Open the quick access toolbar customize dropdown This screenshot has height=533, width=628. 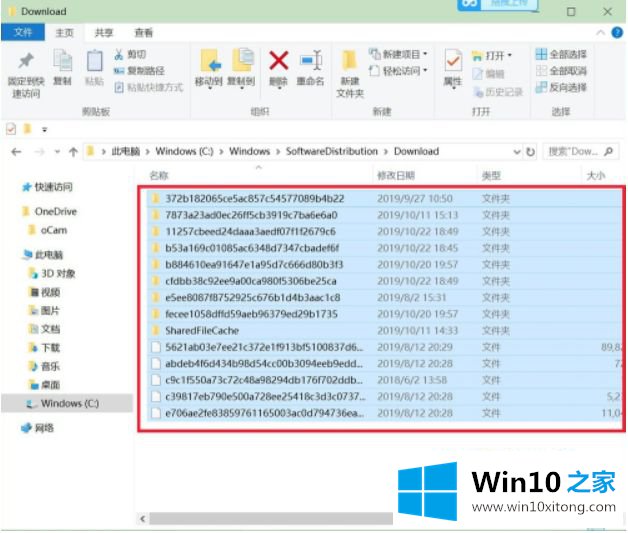click(x=44, y=129)
